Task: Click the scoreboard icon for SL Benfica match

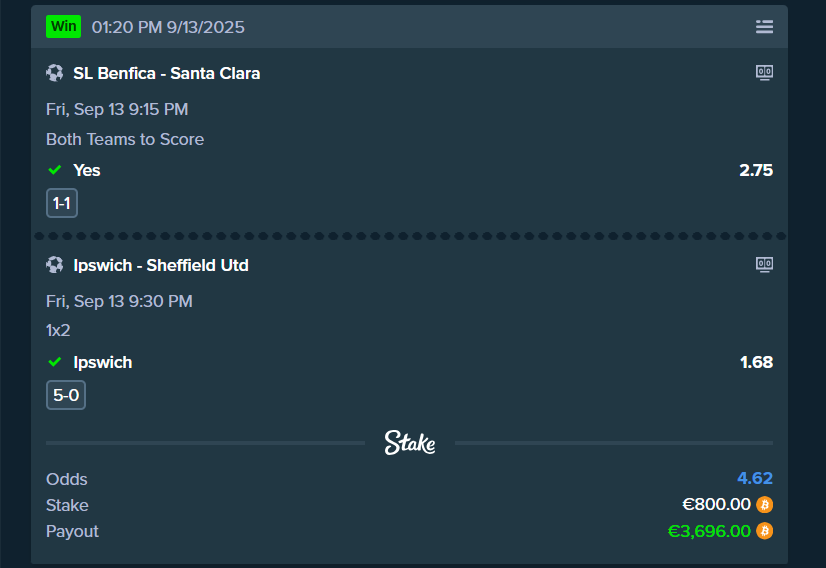Action: 764,72
